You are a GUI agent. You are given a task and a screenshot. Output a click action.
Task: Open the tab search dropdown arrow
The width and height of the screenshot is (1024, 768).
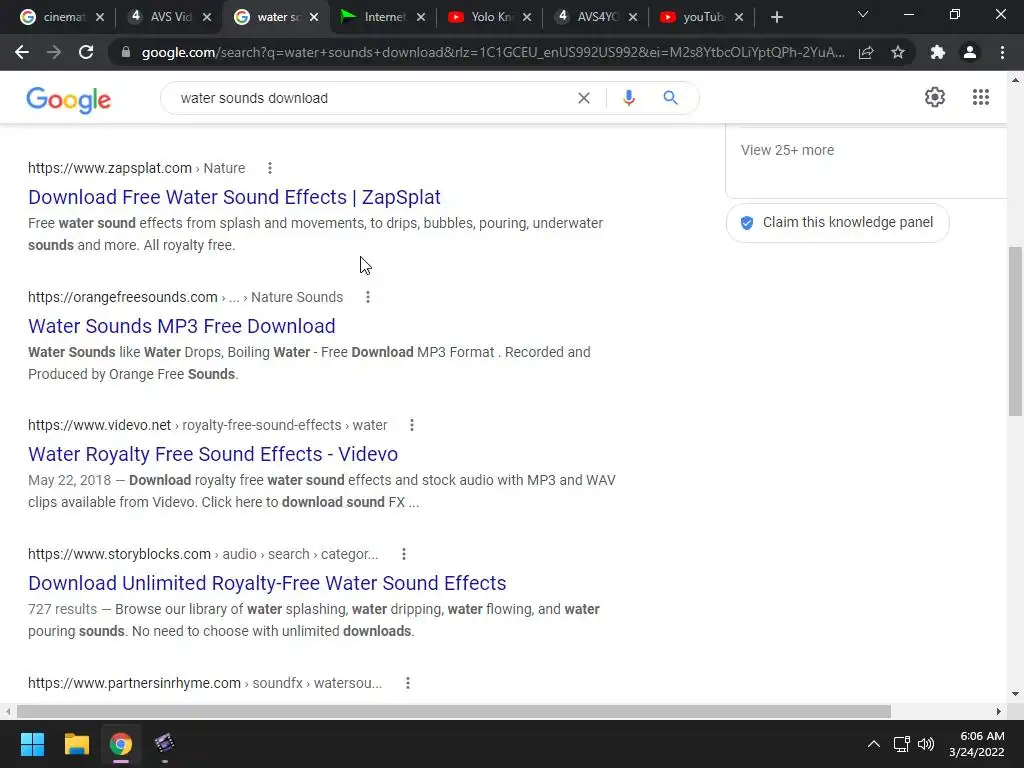click(x=863, y=14)
